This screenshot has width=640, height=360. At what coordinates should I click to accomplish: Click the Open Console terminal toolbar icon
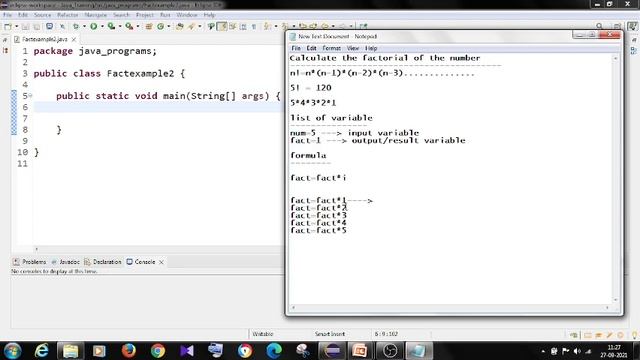point(49,27)
